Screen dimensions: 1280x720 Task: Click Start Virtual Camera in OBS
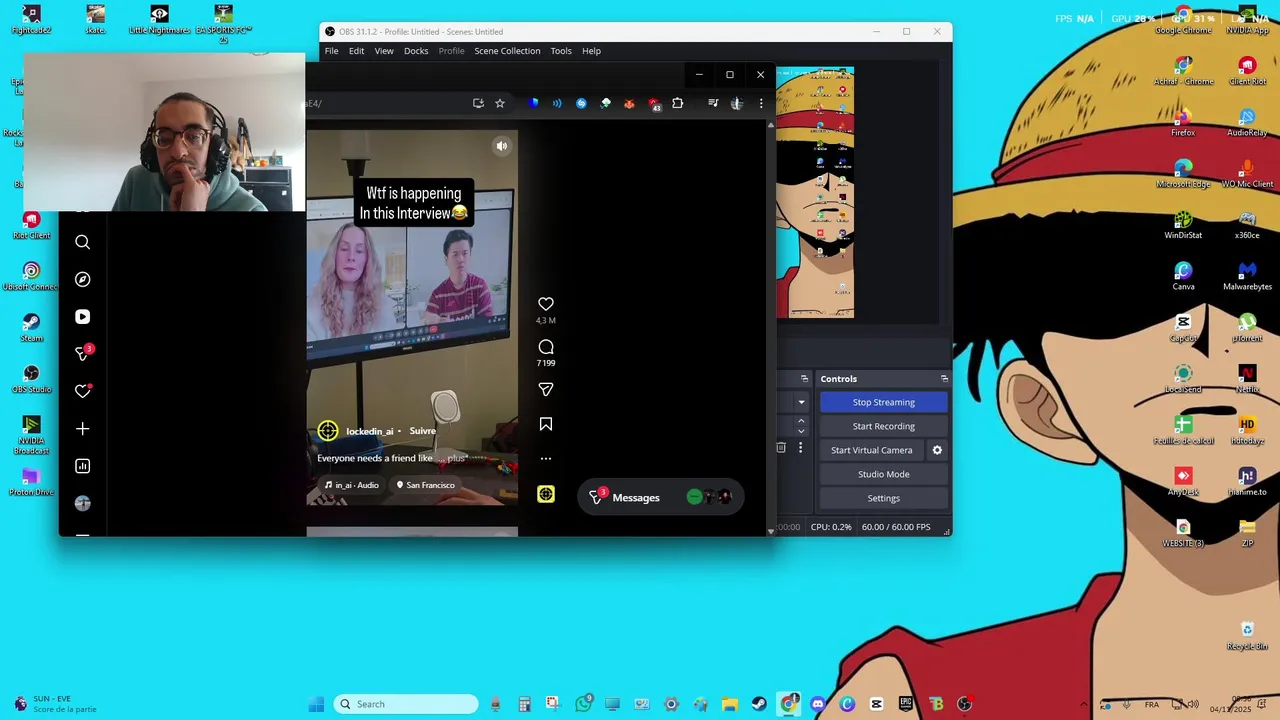(x=871, y=450)
